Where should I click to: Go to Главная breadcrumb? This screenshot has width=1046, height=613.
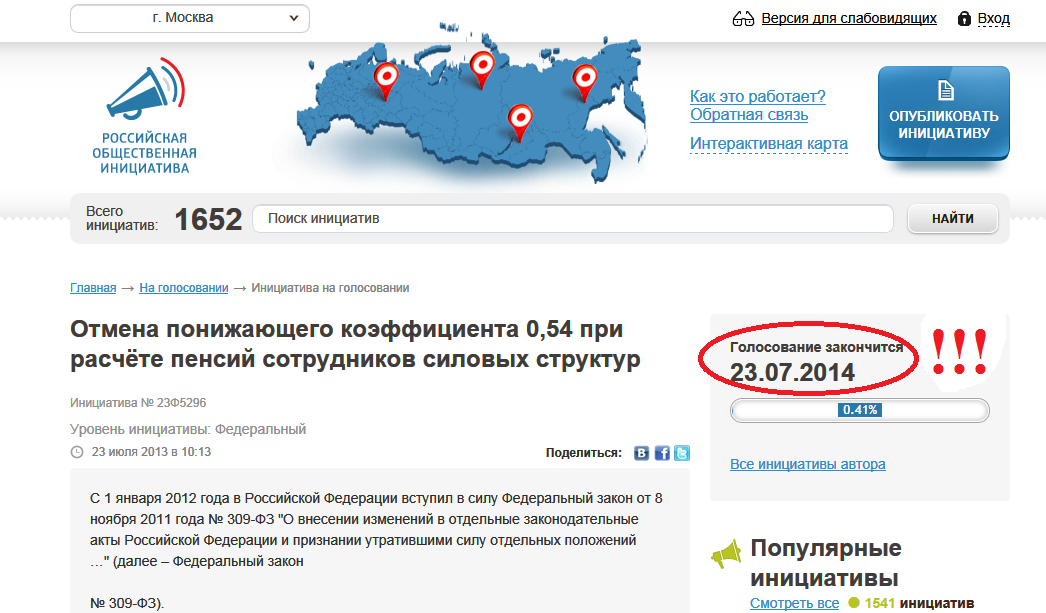coord(93,288)
